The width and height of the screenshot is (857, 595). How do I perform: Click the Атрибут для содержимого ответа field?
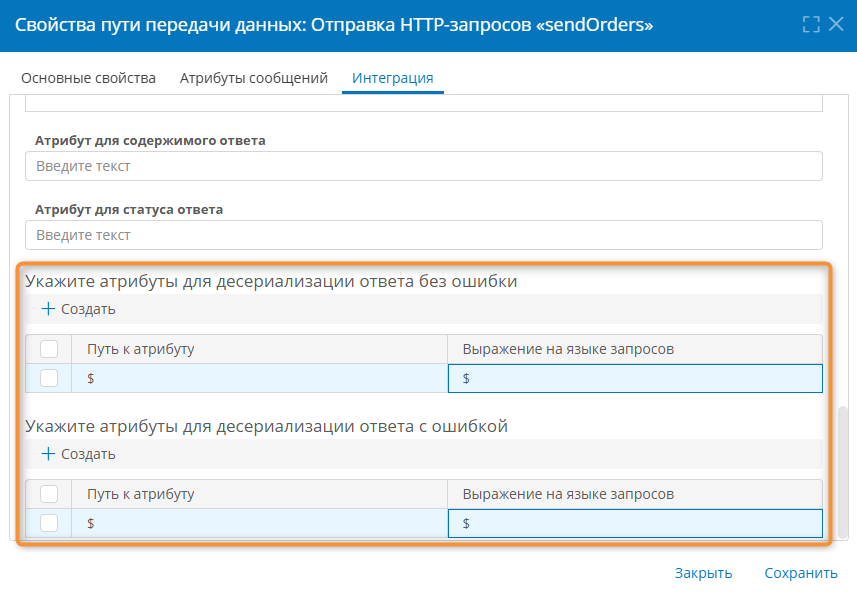pyautogui.click(x=423, y=166)
